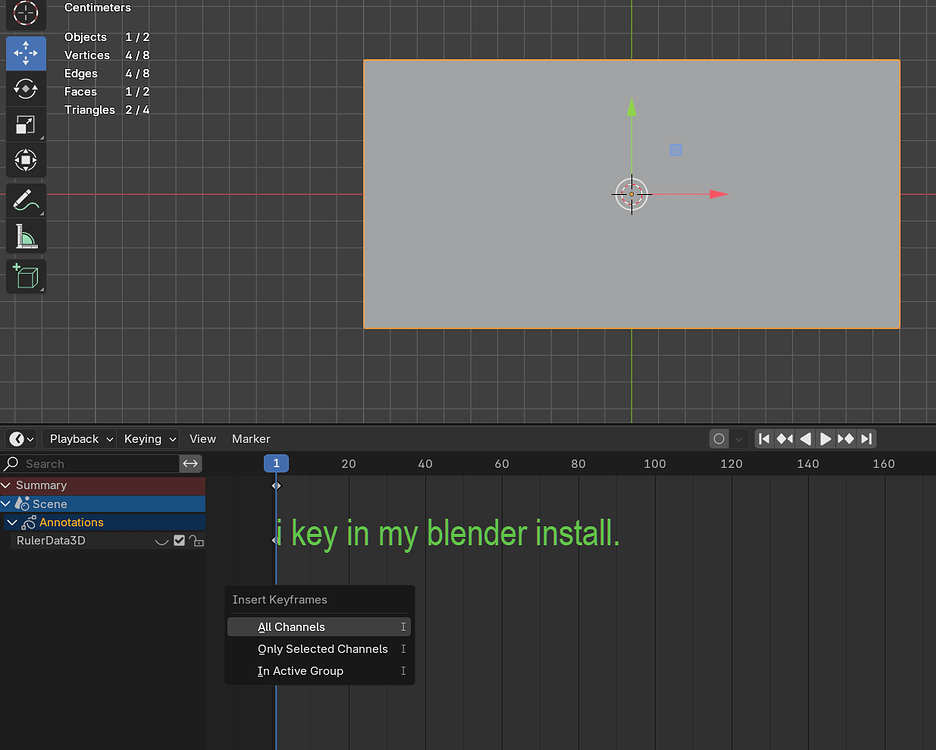The image size is (936, 750).
Task: Select the Transform tool
Action: pyautogui.click(x=26, y=160)
